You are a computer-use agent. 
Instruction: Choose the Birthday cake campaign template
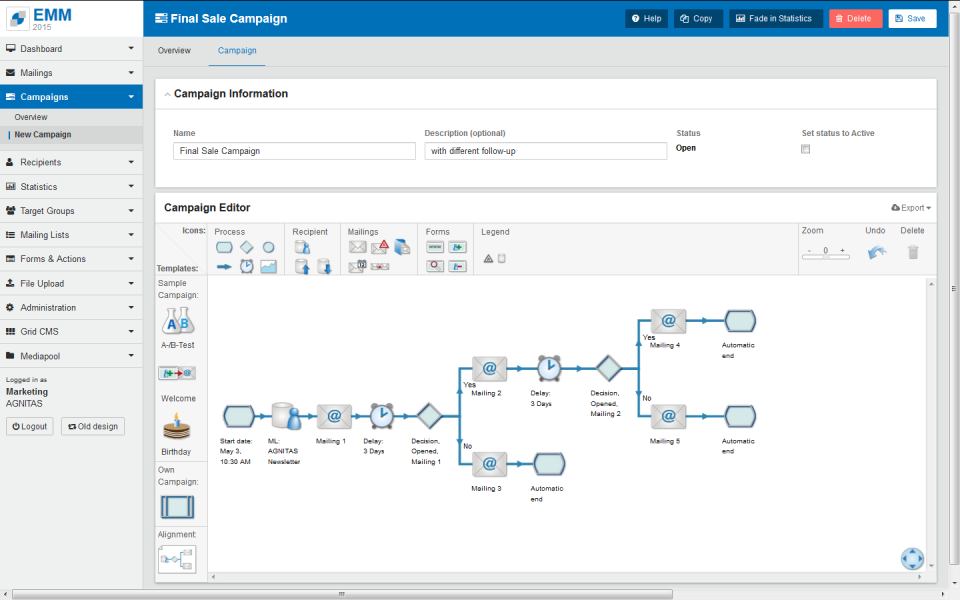tap(176, 427)
